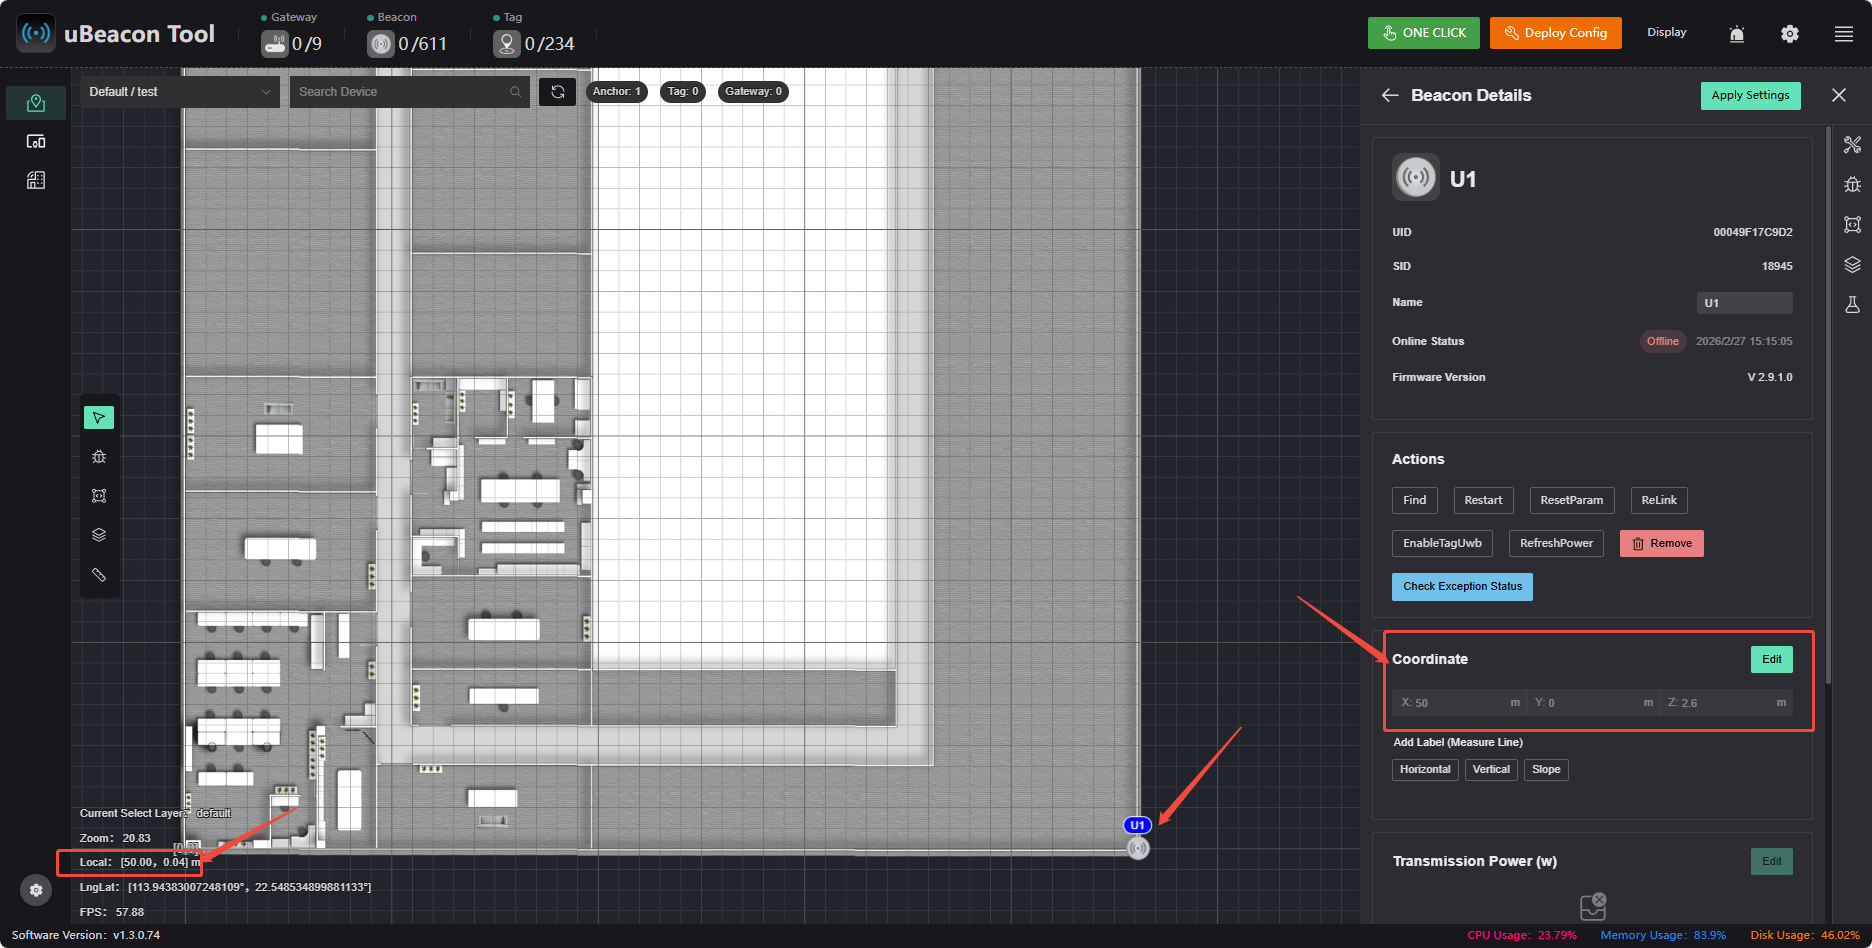Click the Deploy Config button
1872x948 pixels.
pos(1556,33)
